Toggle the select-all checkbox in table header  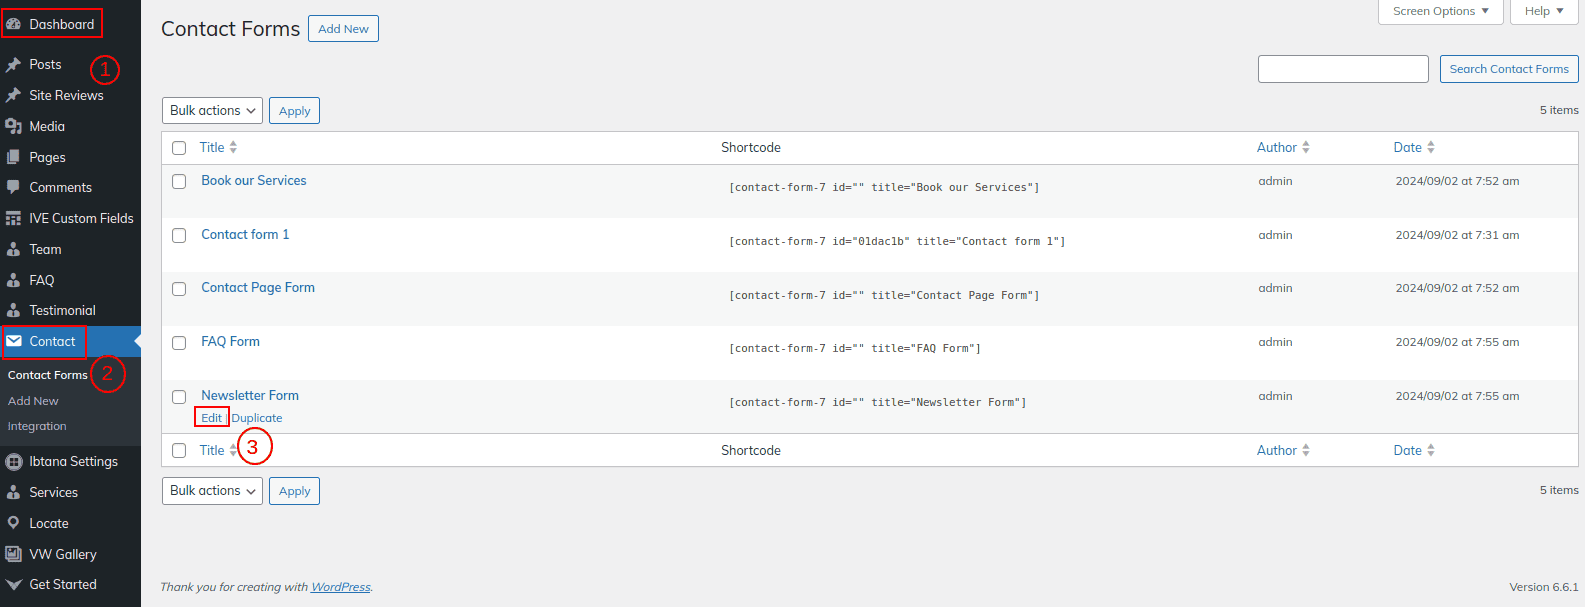[179, 148]
